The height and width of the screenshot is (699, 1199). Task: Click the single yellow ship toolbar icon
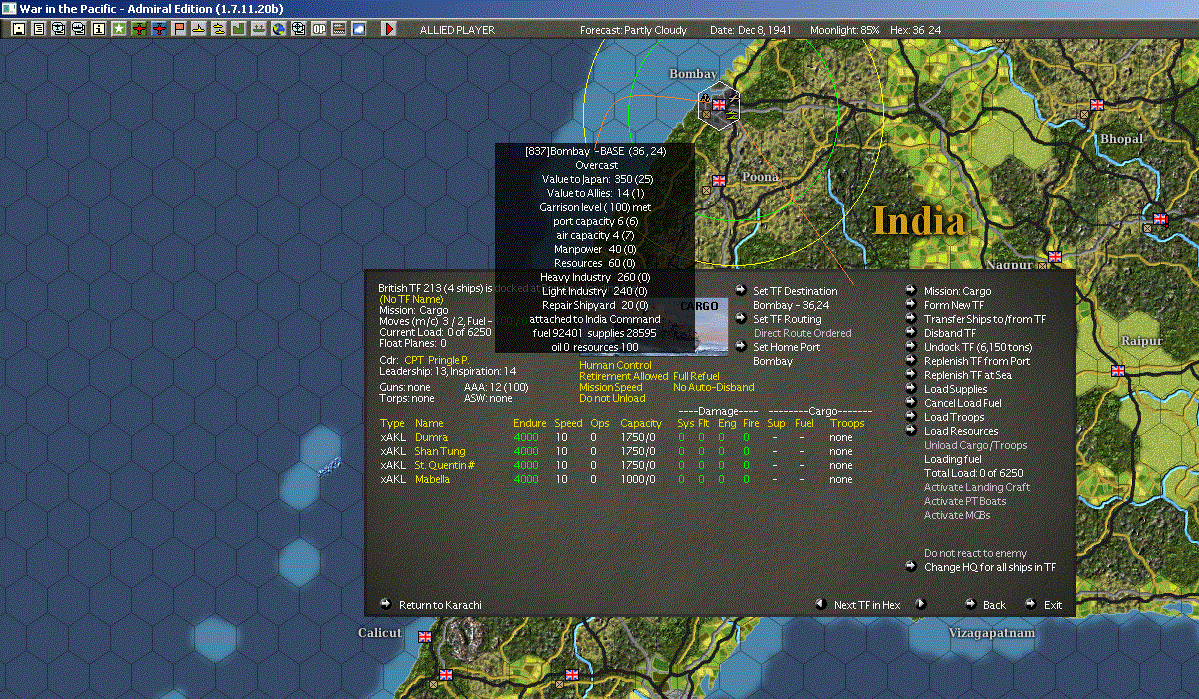pos(198,29)
